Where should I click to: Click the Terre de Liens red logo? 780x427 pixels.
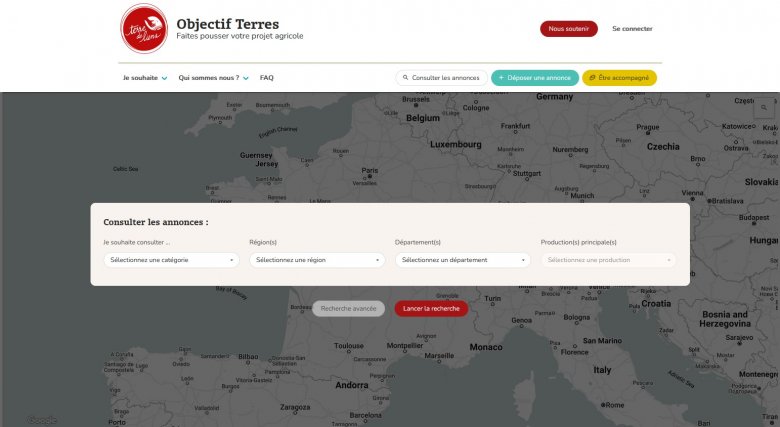(x=144, y=28)
